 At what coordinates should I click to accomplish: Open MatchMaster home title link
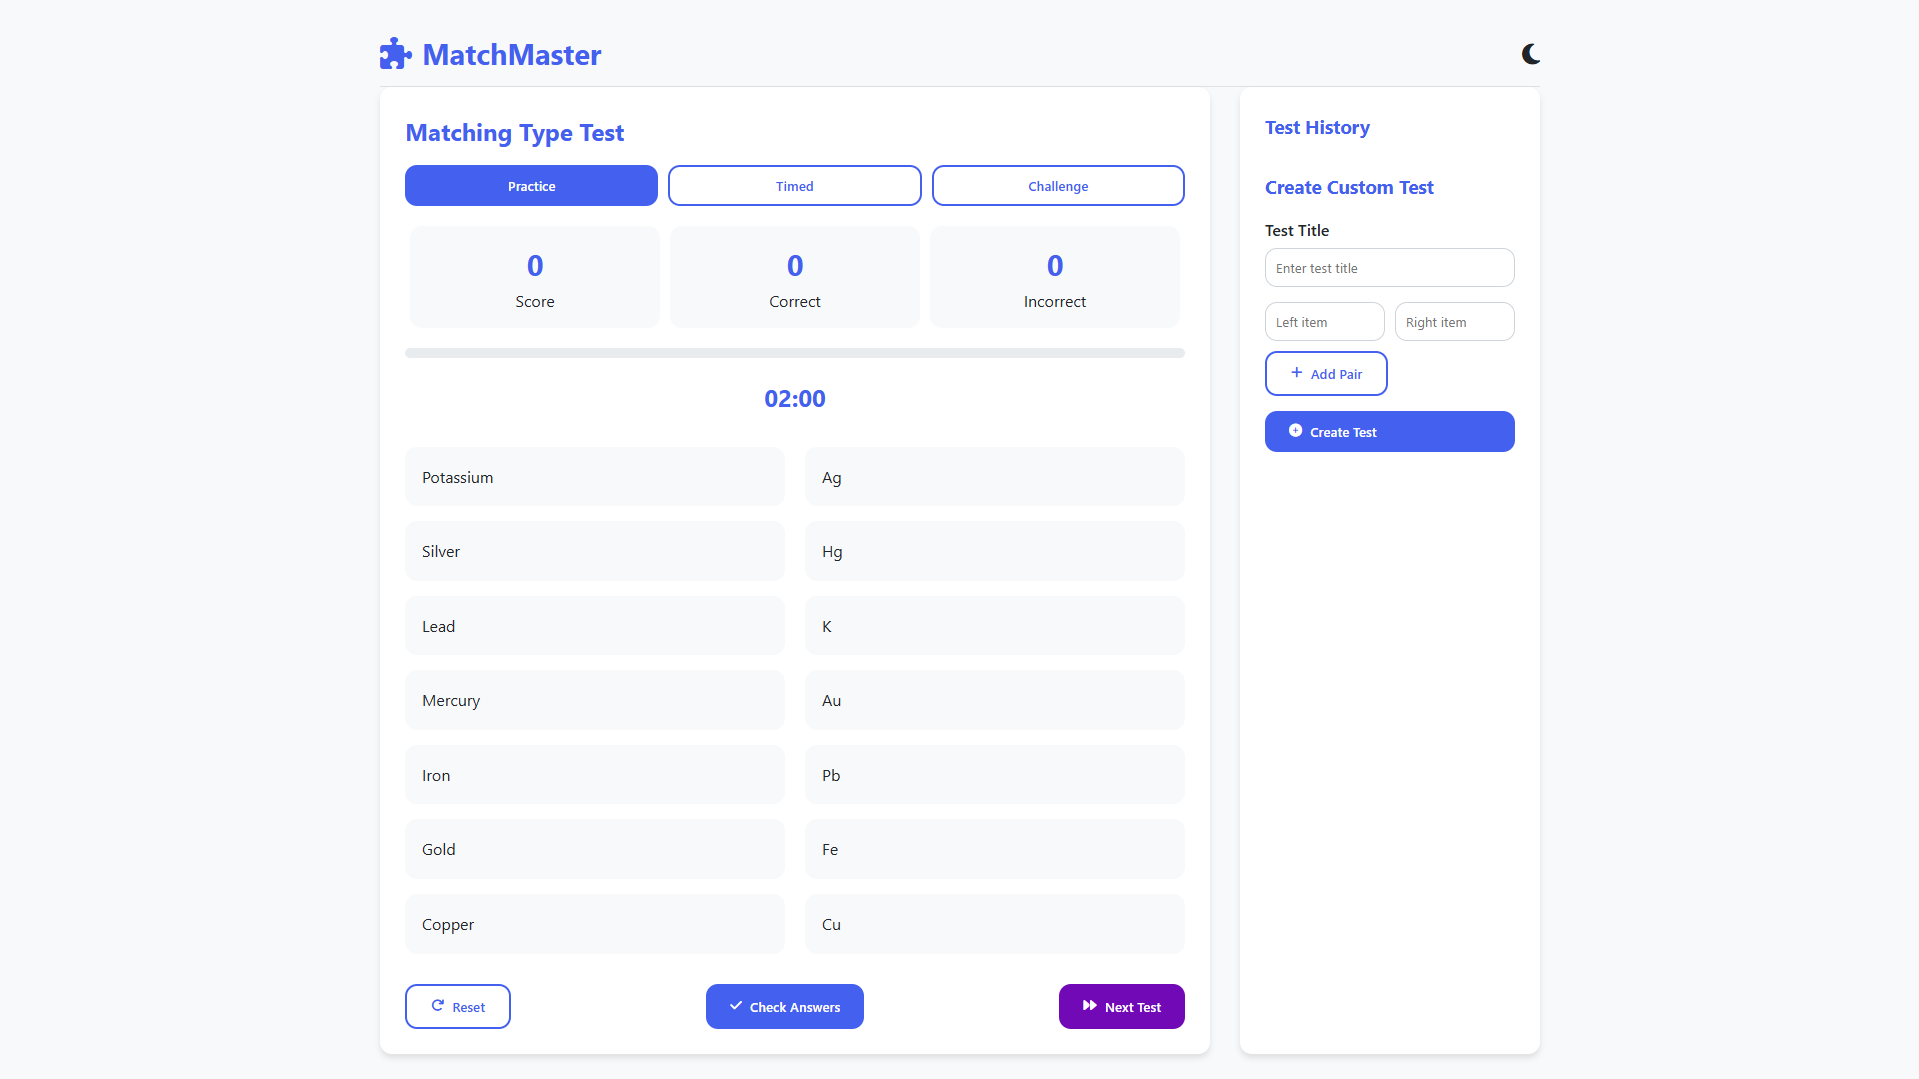(x=511, y=55)
